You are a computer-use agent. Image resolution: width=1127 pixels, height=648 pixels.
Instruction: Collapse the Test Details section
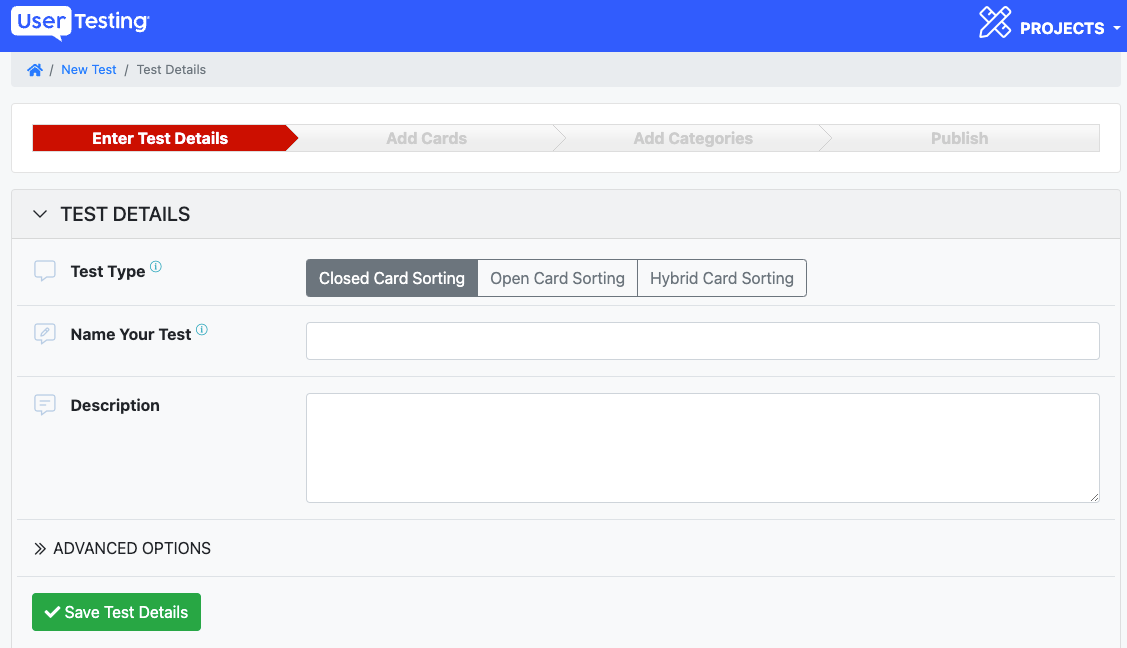point(39,214)
